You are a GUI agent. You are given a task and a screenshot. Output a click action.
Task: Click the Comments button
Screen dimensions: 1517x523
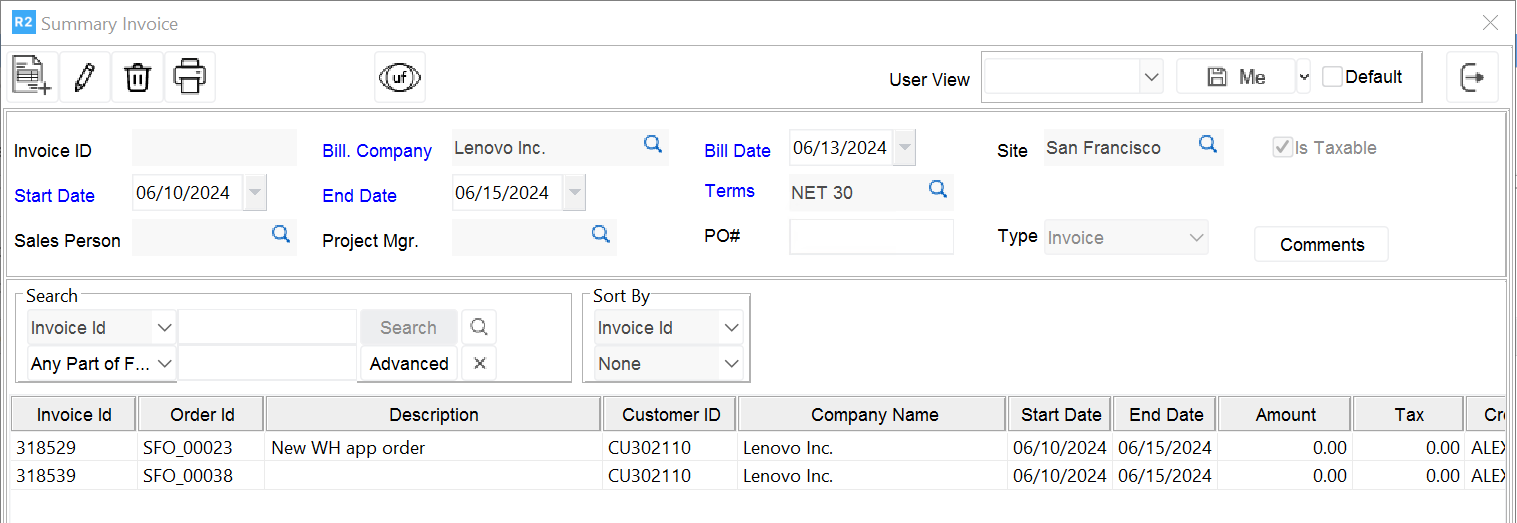tap(1321, 245)
